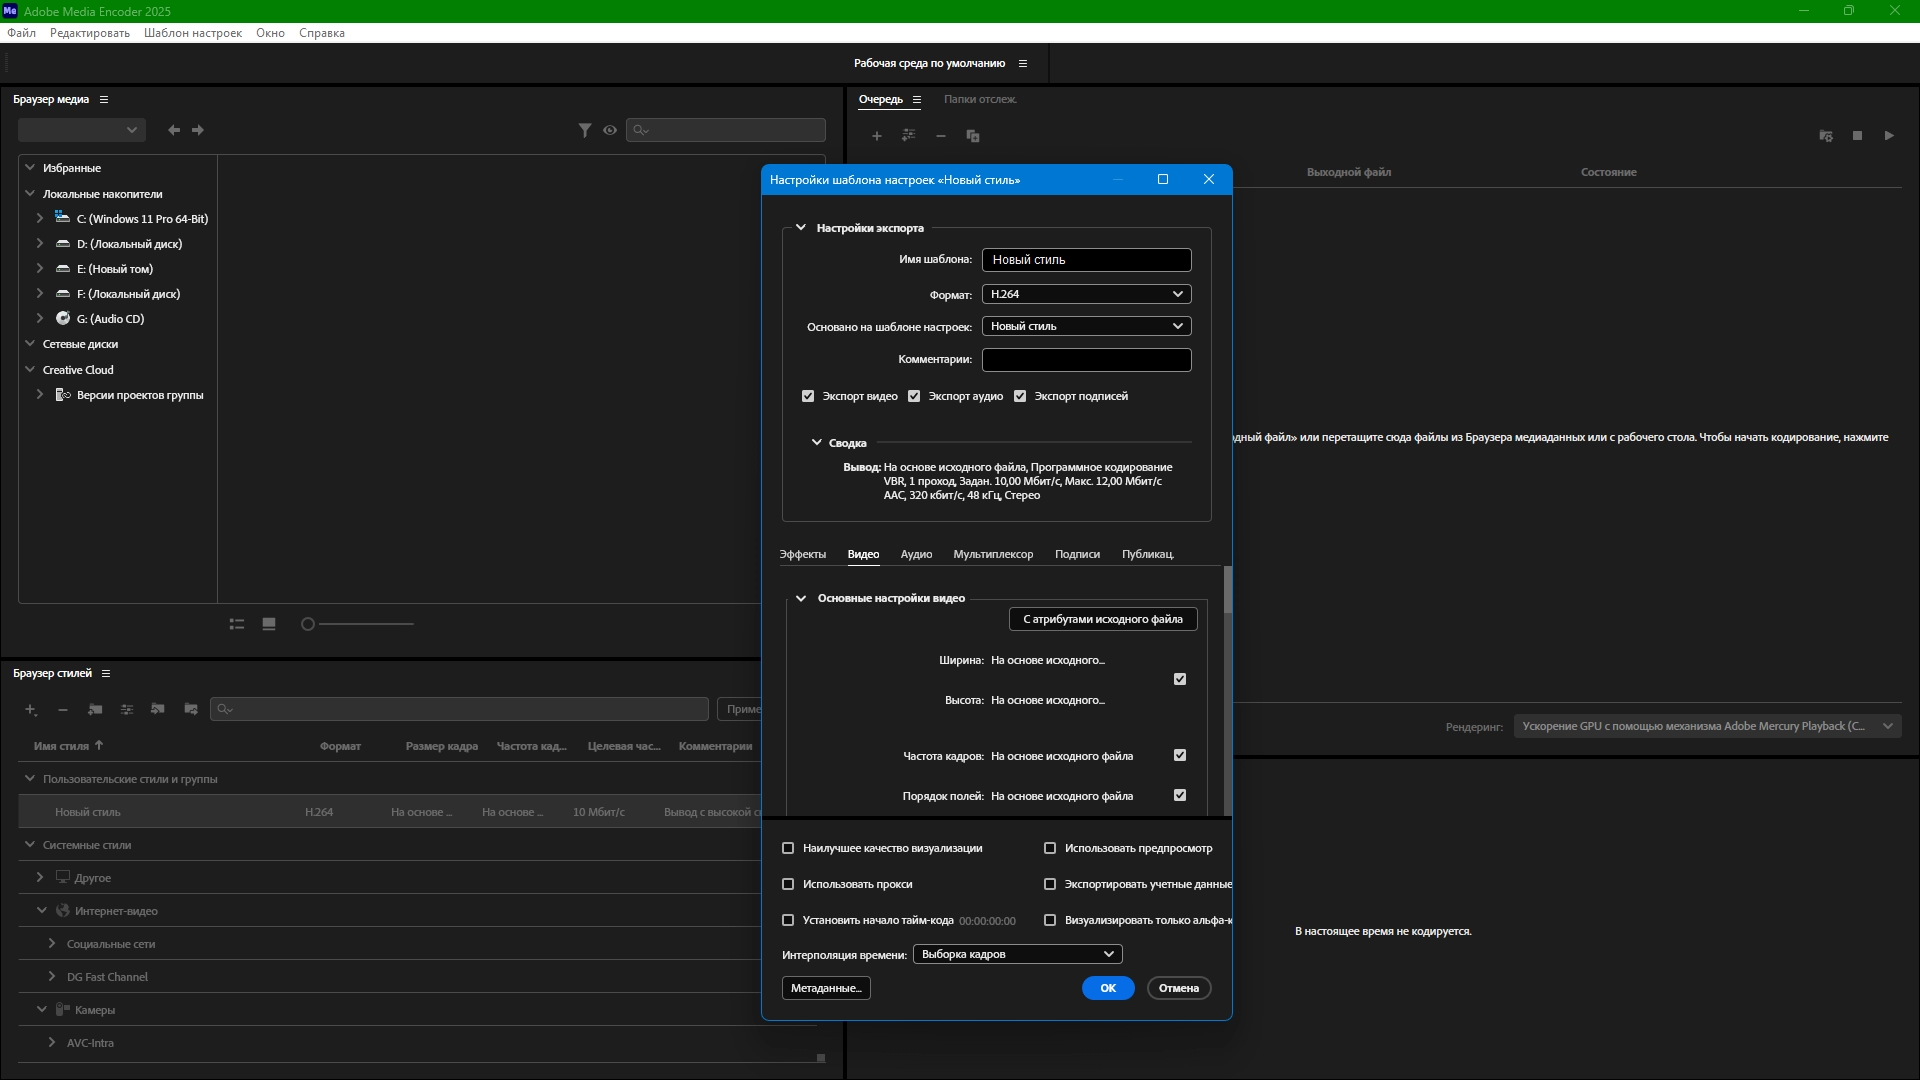Viewport: 1920px width, 1080px height.
Task: Switch Media Browser to thumbnail view icon
Action: [269, 624]
